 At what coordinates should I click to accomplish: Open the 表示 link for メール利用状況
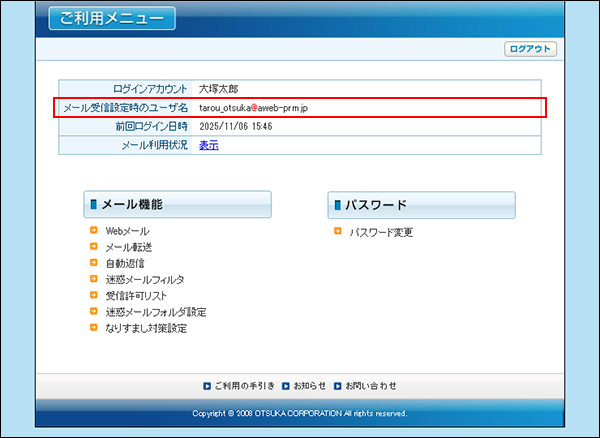pyautogui.click(x=208, y=145)
